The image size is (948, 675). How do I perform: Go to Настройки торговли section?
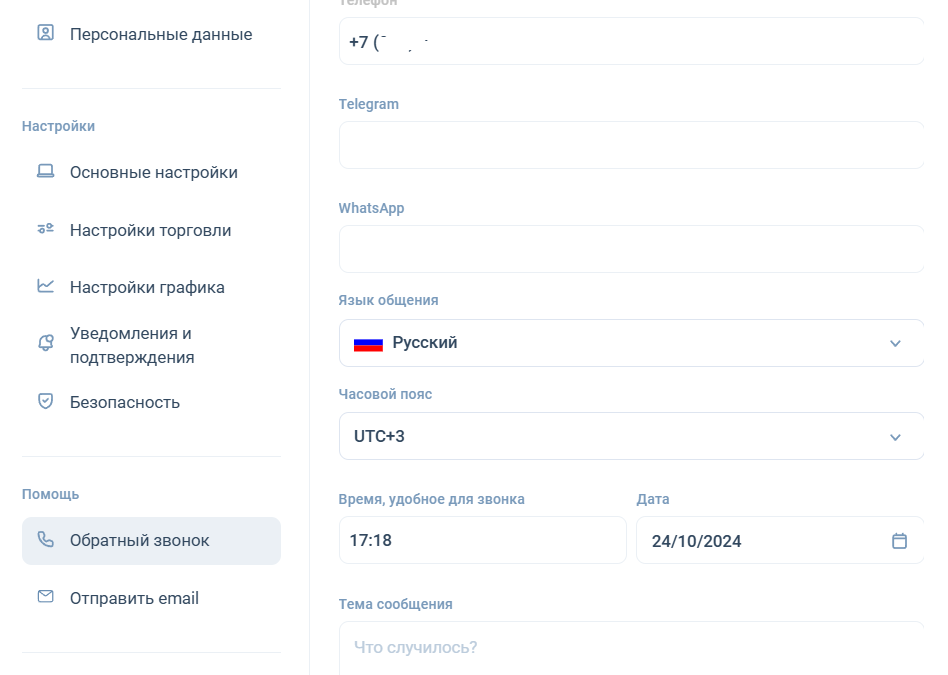coord(150,230)
